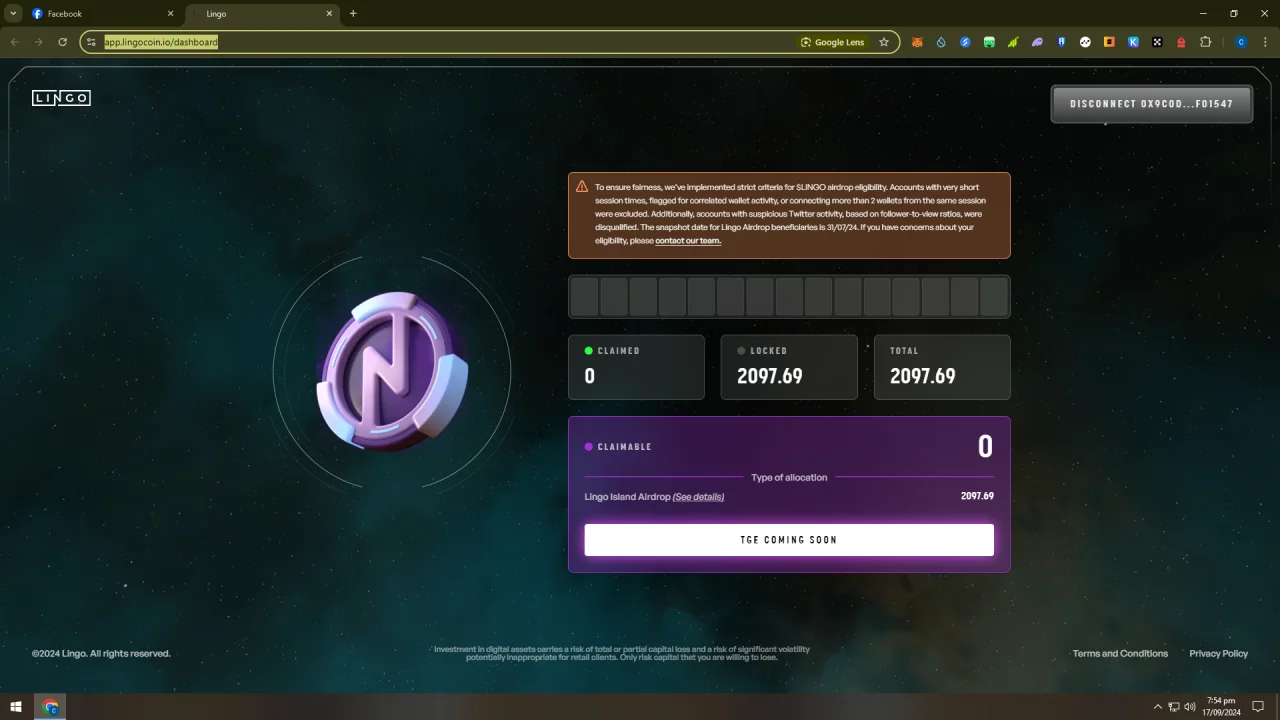This screenshot has height=720, width=1280.
Task: Open the Privacy Policy link
Action: point(1219,654)
